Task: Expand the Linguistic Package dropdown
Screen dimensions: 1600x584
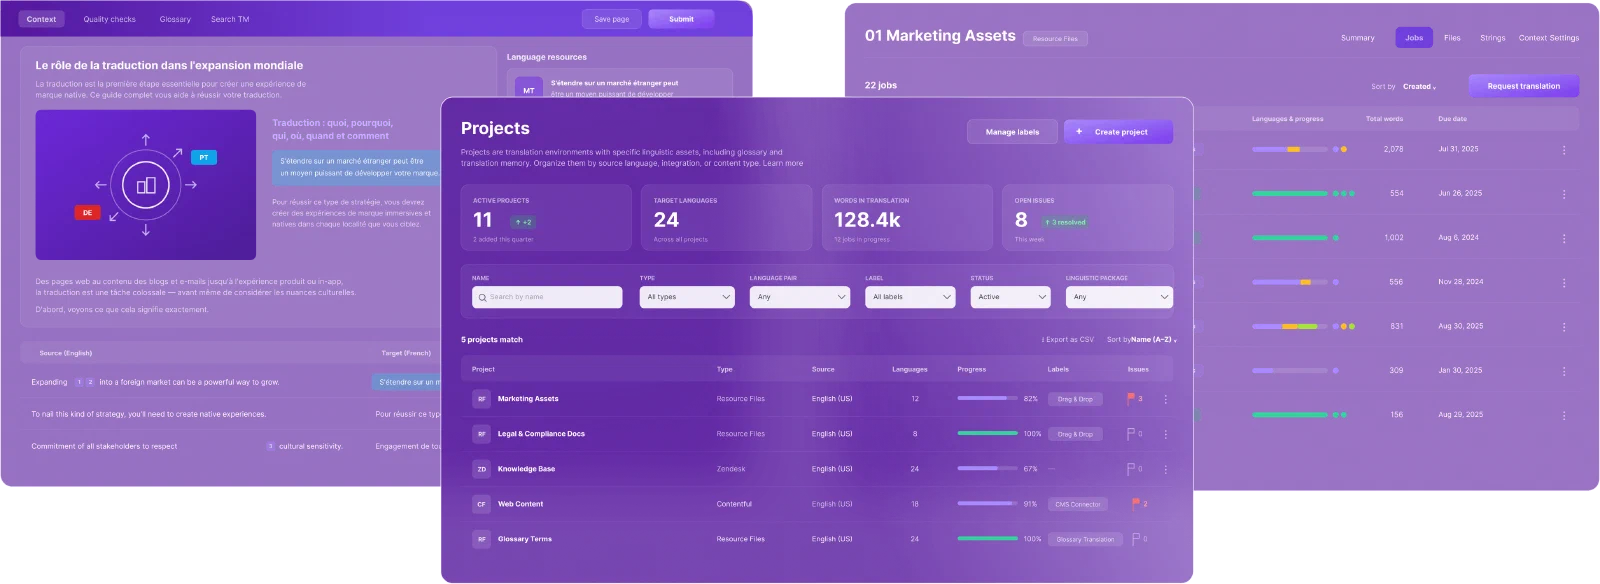Action: click(1119, 297)
